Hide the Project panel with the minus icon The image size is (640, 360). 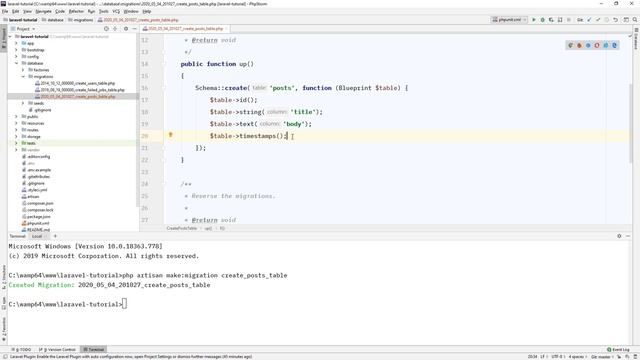click(134, 29)
